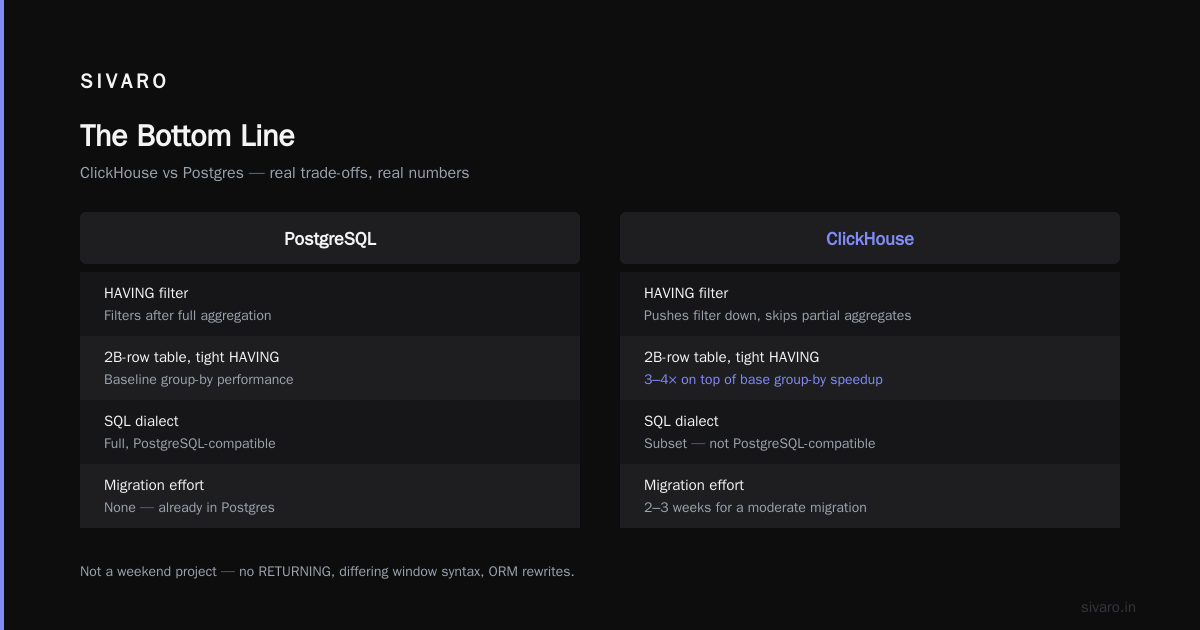Viewport: 1200px width, 630px height.
Task: Click 'Filters after full aggregation' text
Action: (188, 315)
